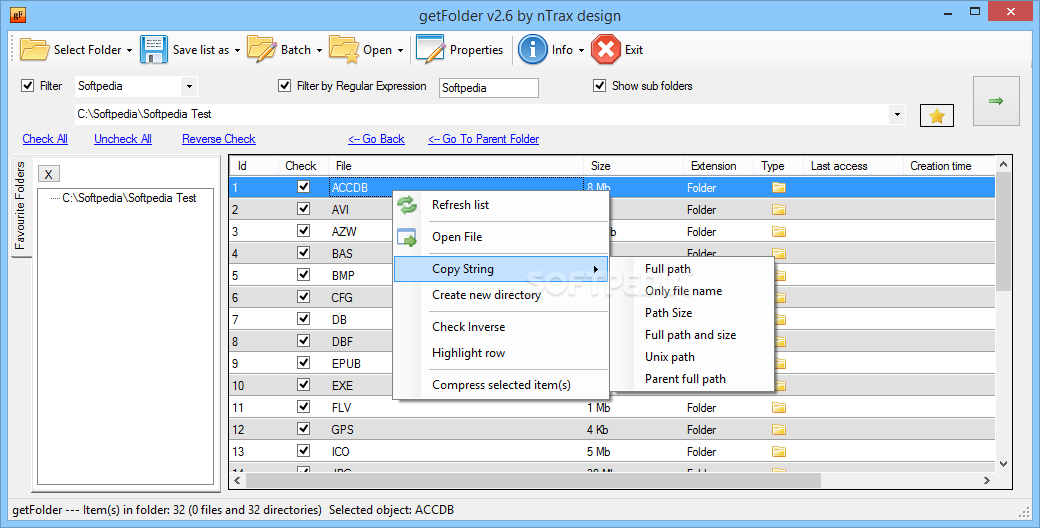Choose Check Inverse menu entry

pos(468,327)
